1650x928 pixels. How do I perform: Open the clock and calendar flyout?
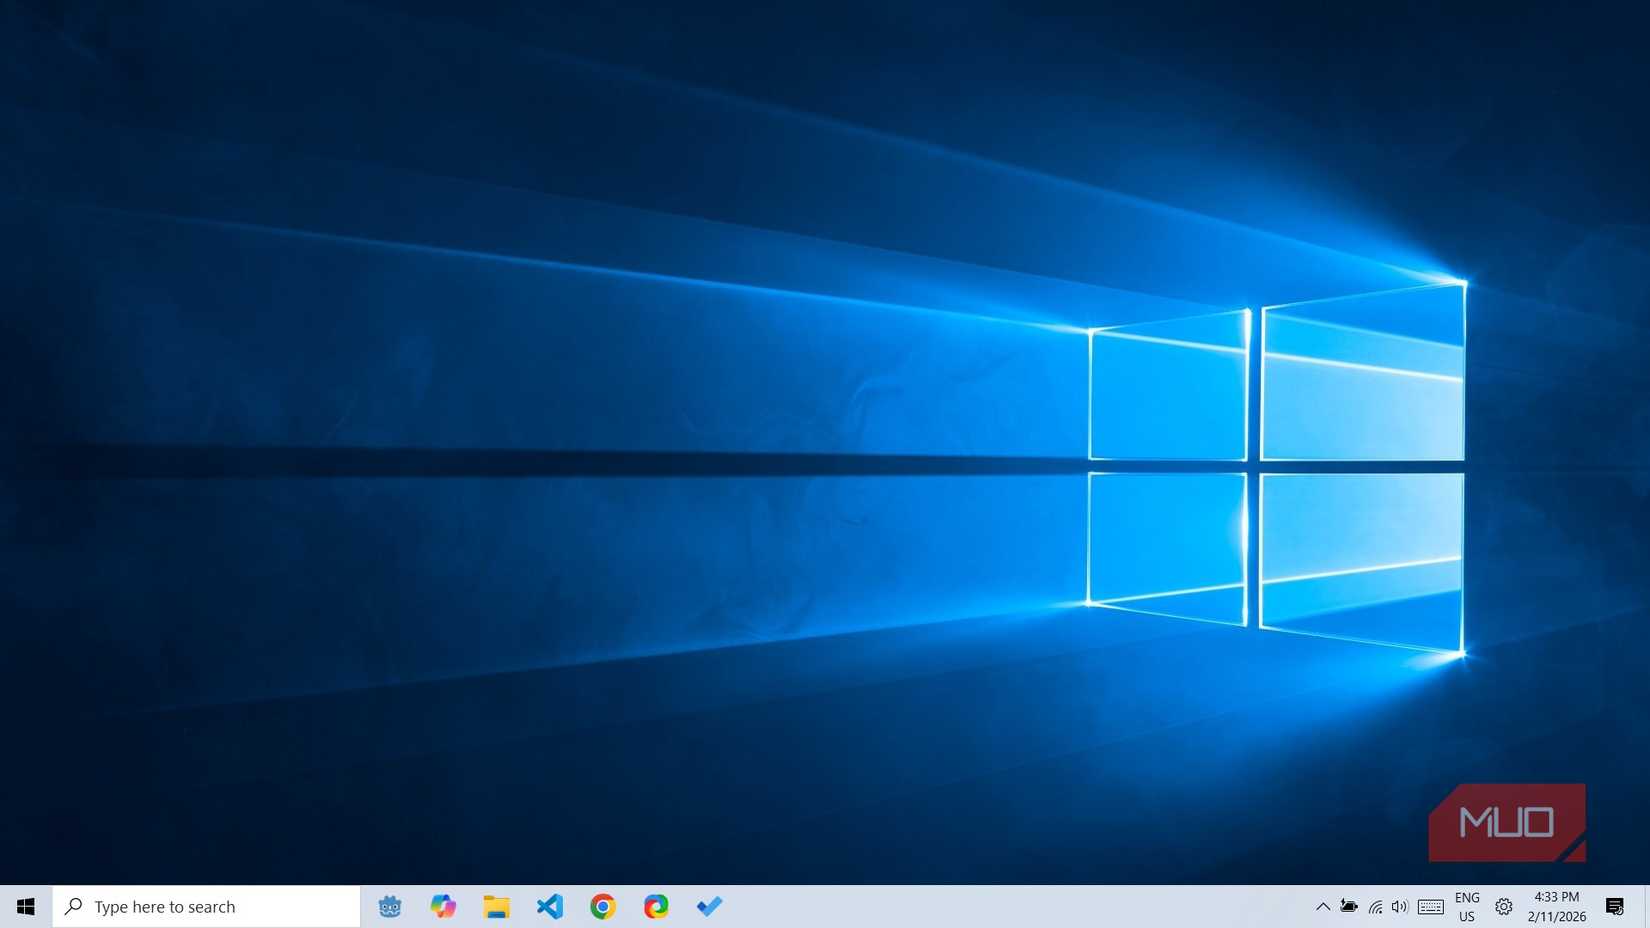pos(1556,906)
